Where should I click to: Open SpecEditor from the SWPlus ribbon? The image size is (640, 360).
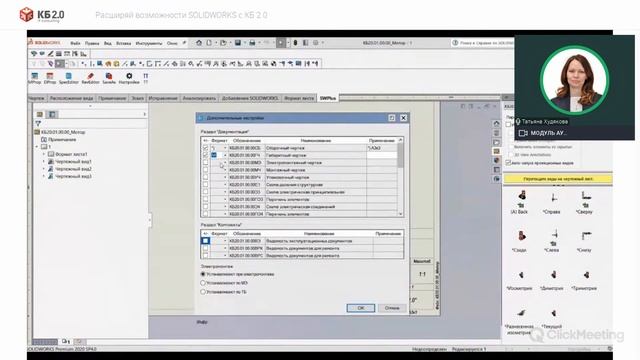tap(69, 78)
